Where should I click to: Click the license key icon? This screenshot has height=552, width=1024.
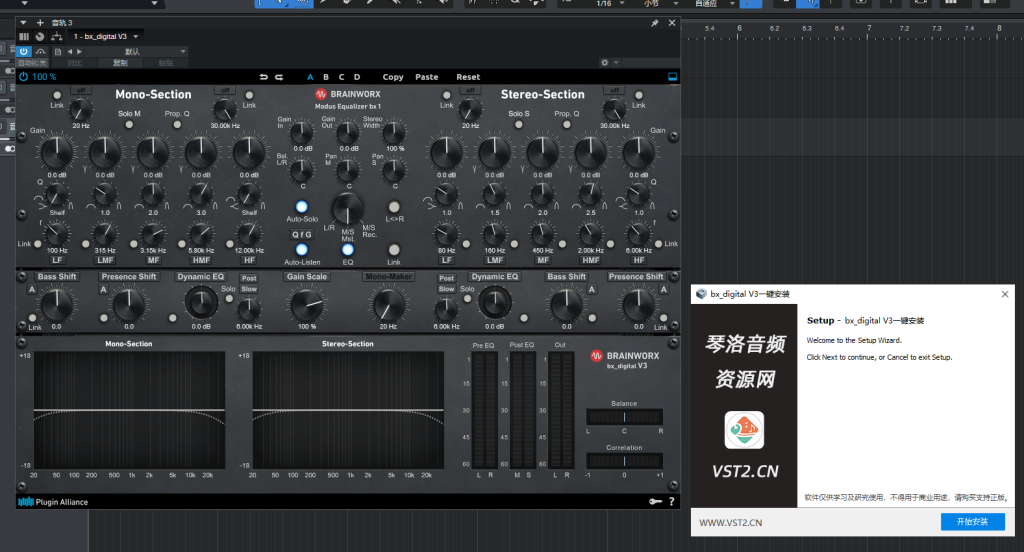(x=656, y=502)
